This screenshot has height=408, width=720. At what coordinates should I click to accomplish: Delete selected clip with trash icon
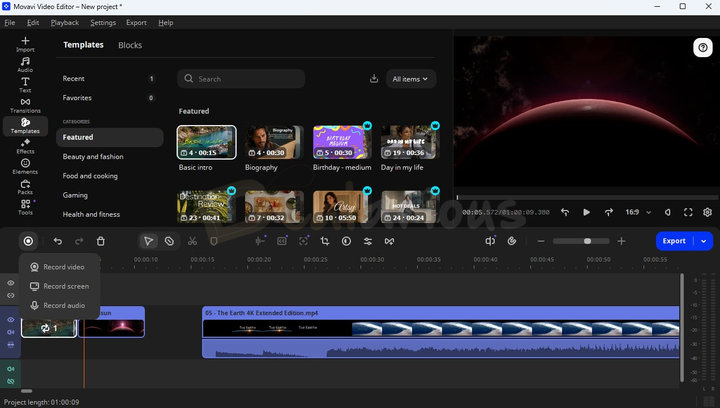pos(101,241)
